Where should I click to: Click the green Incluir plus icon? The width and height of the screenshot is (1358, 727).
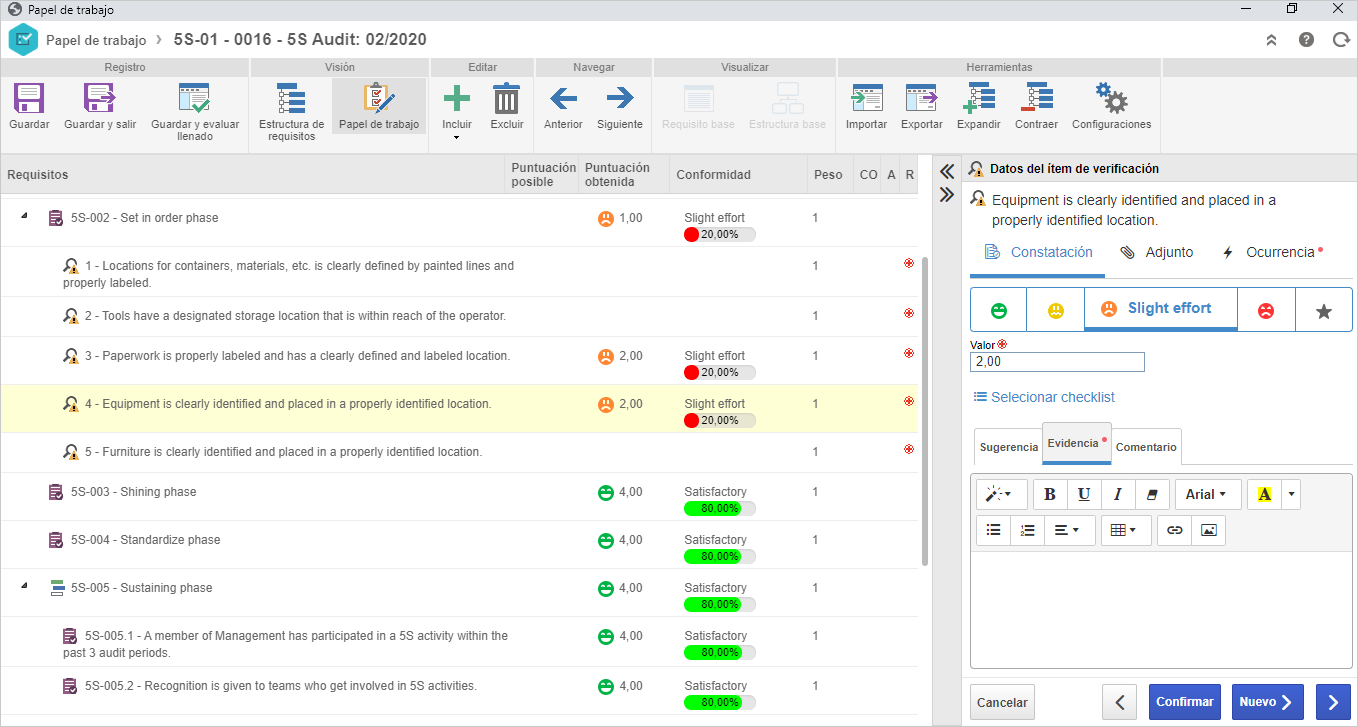(x=457, y=99)
